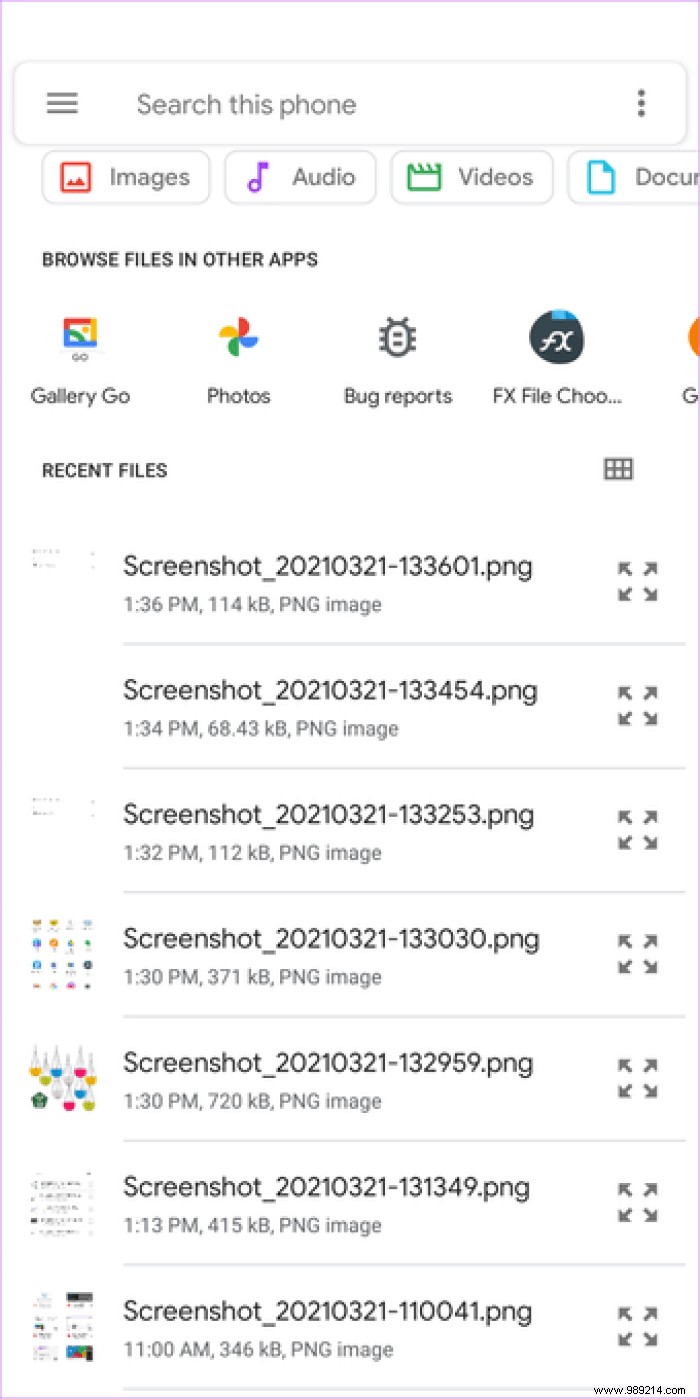Expand Screenshot_20210321-133601.png to full view
This screenshot has height=1399, width=700.
[637, 580]
